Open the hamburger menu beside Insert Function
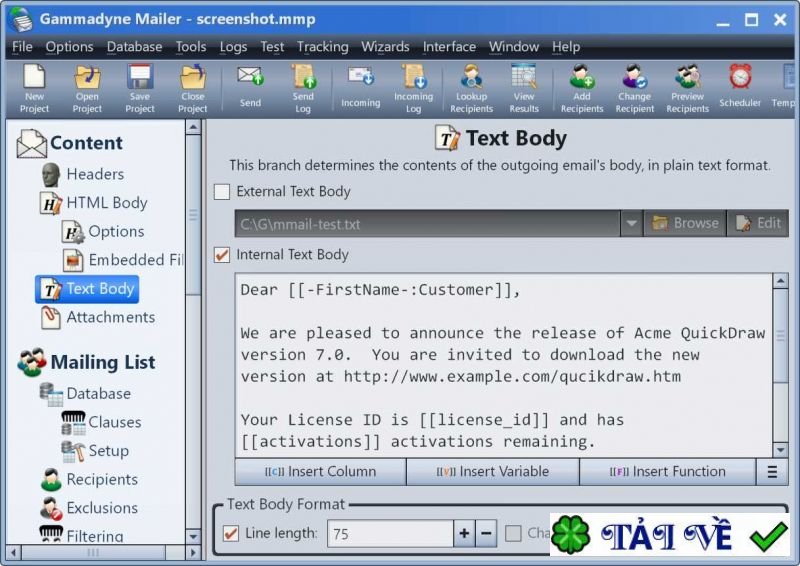The width and height of the screenshot is (800, 566). coord(772,472)
